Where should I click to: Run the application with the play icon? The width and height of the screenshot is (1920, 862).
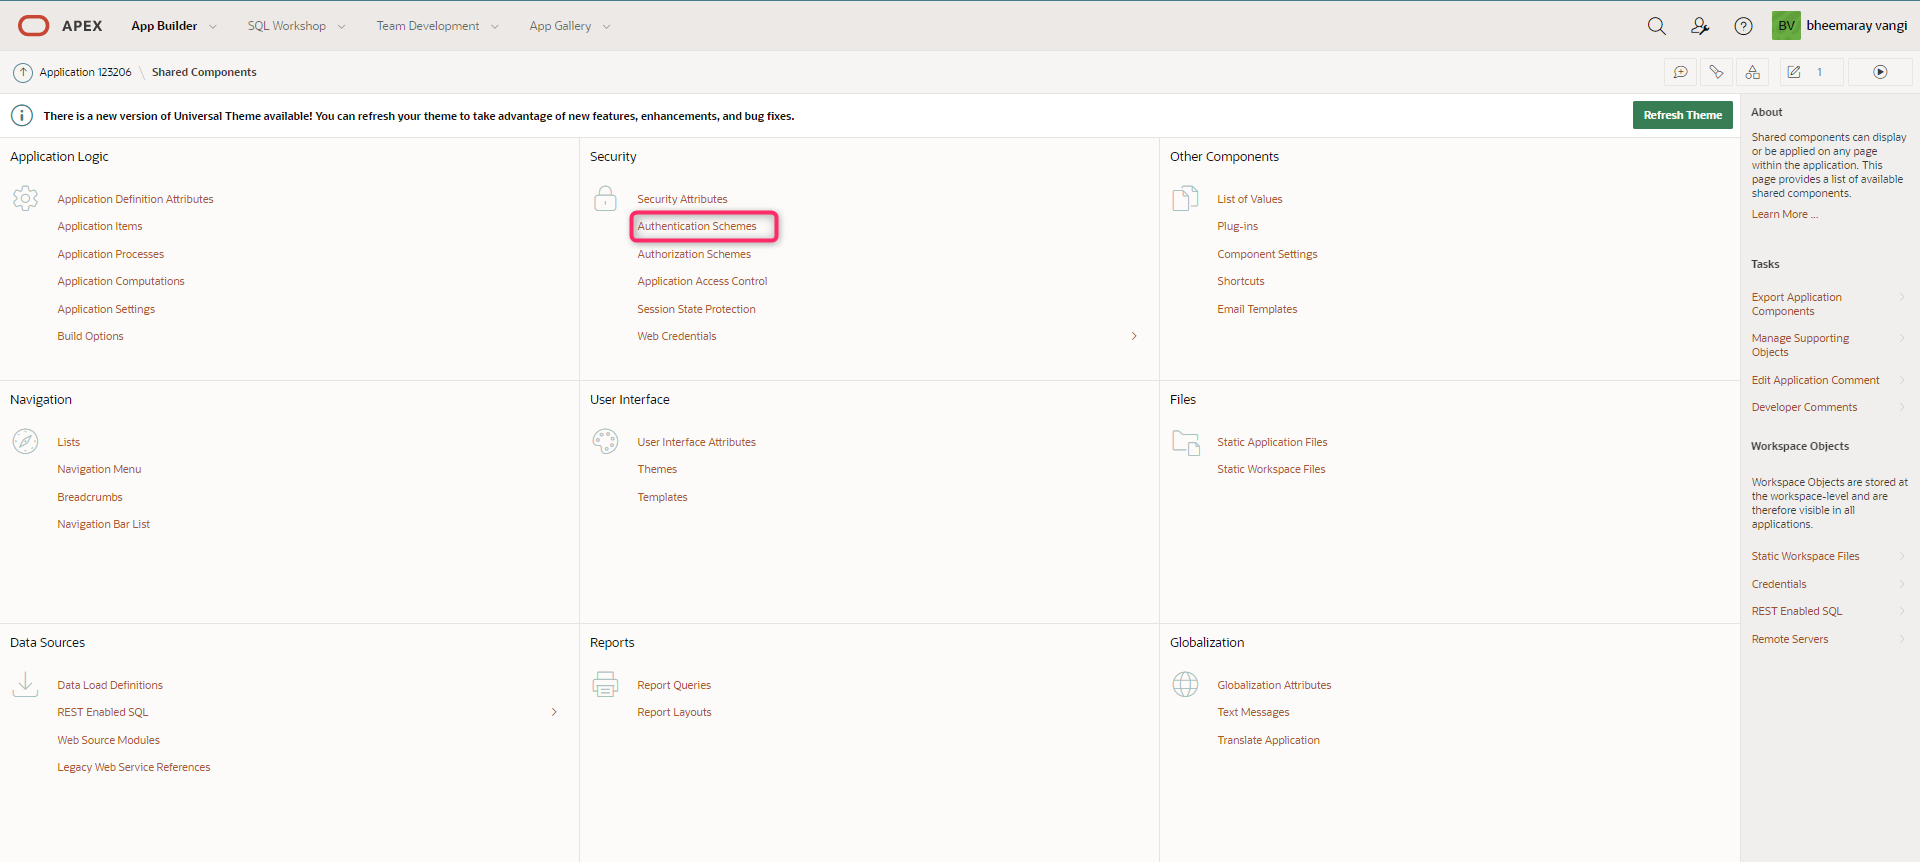pos(1880,72)
